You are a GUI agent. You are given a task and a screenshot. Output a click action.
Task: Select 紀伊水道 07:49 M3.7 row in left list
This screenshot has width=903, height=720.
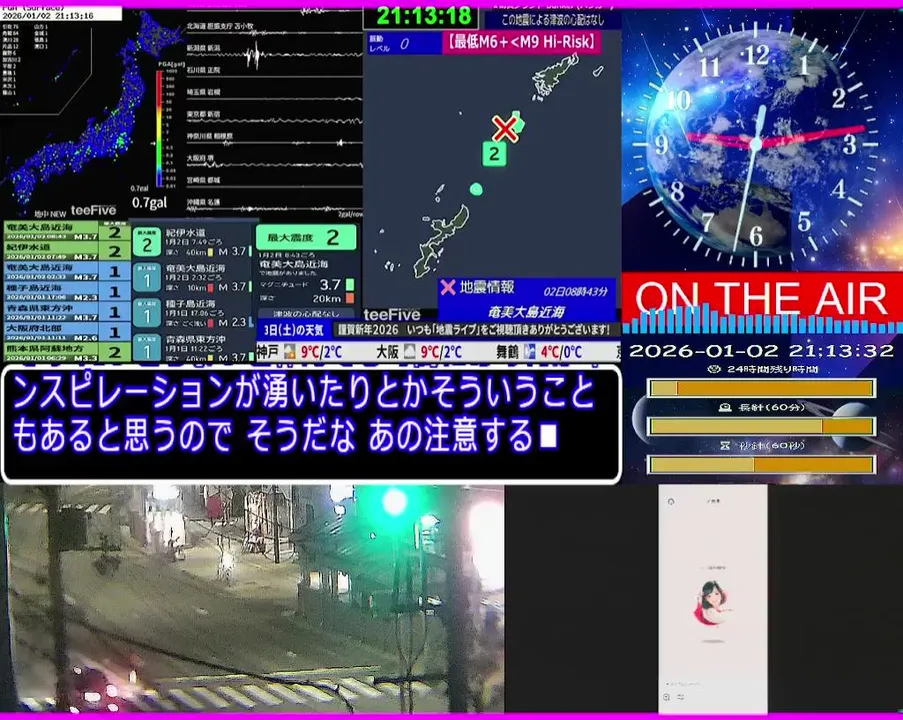click(67, 251)
